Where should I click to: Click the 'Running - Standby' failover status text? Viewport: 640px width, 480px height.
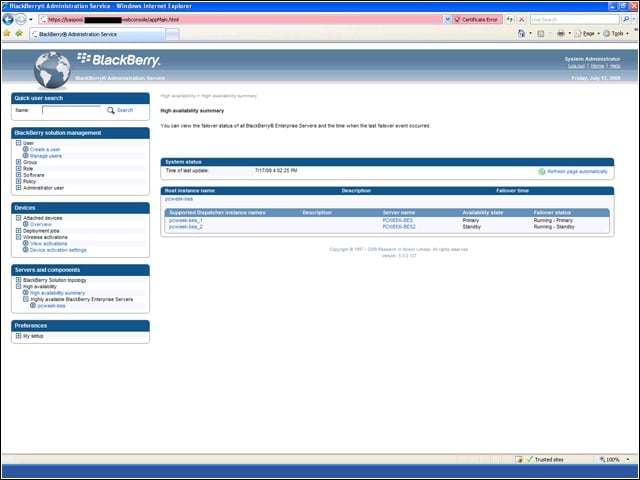(x=554, y=227)
